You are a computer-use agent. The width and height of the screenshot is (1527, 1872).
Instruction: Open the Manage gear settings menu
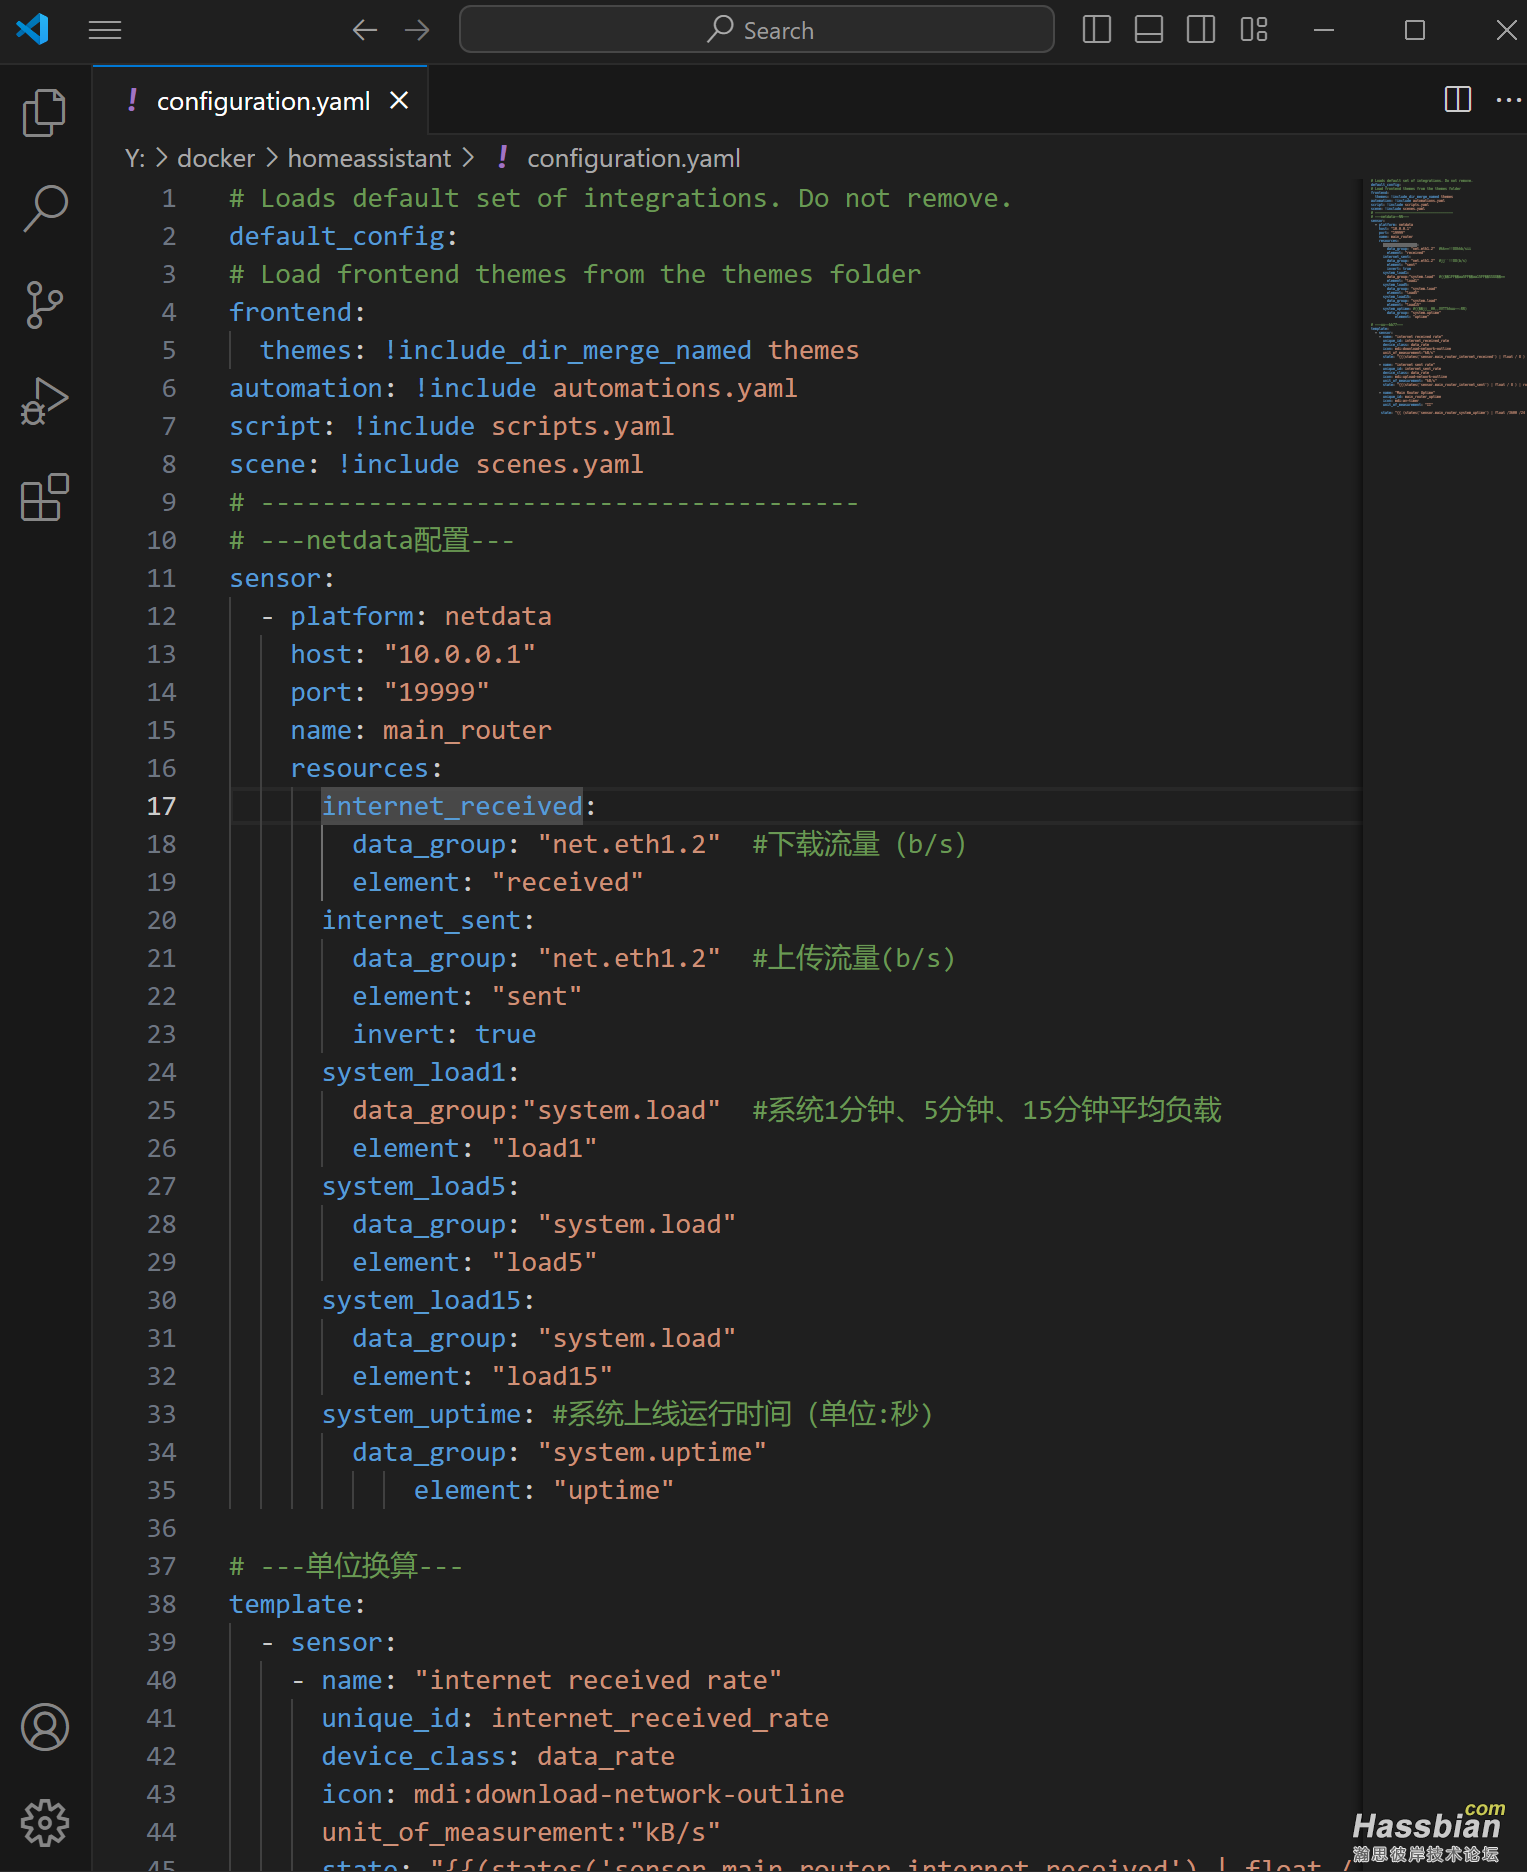click(45, 1823)
